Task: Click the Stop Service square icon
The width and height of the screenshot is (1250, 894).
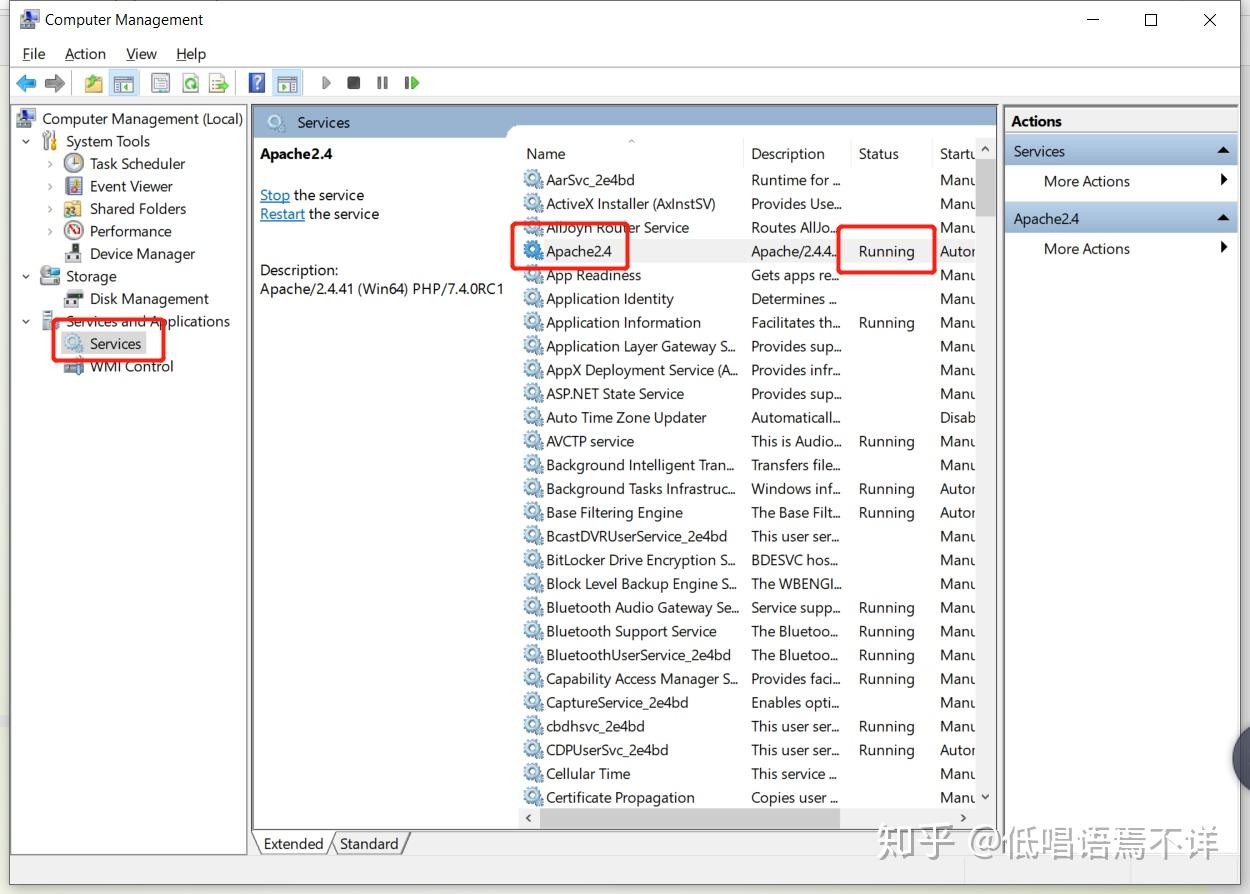Action: click(x=353, y=82)
